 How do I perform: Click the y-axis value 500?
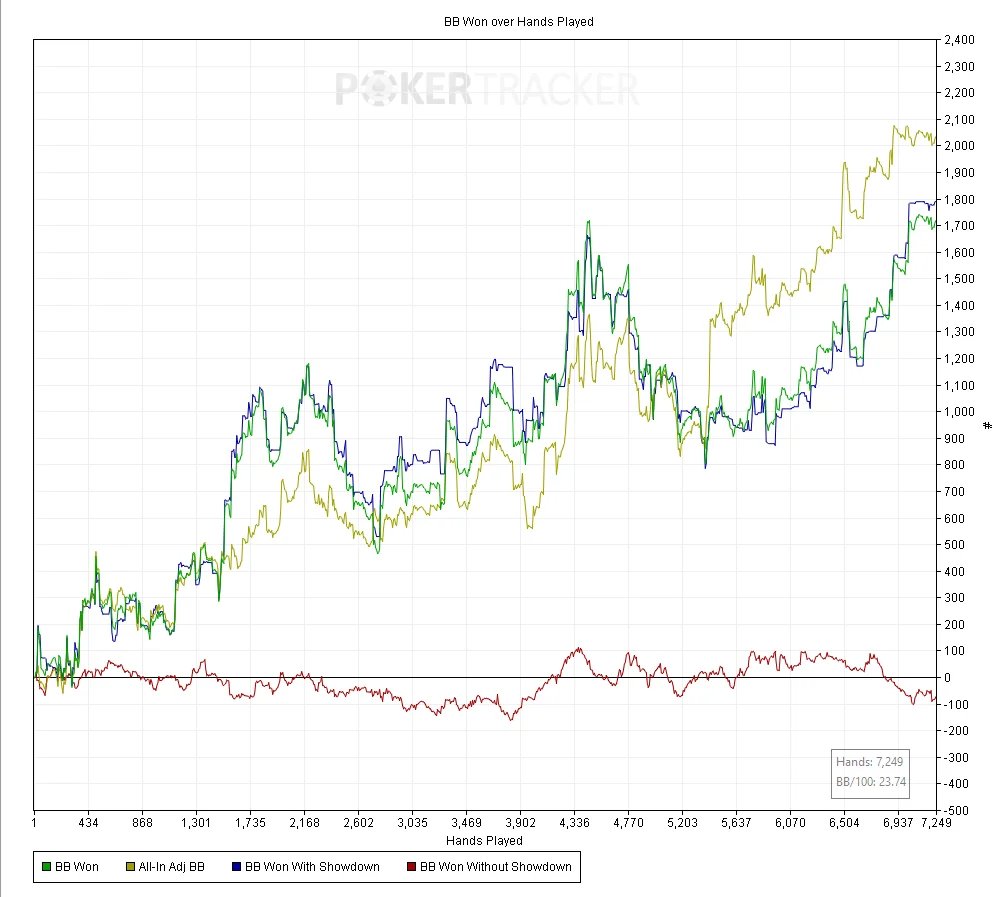955,545
